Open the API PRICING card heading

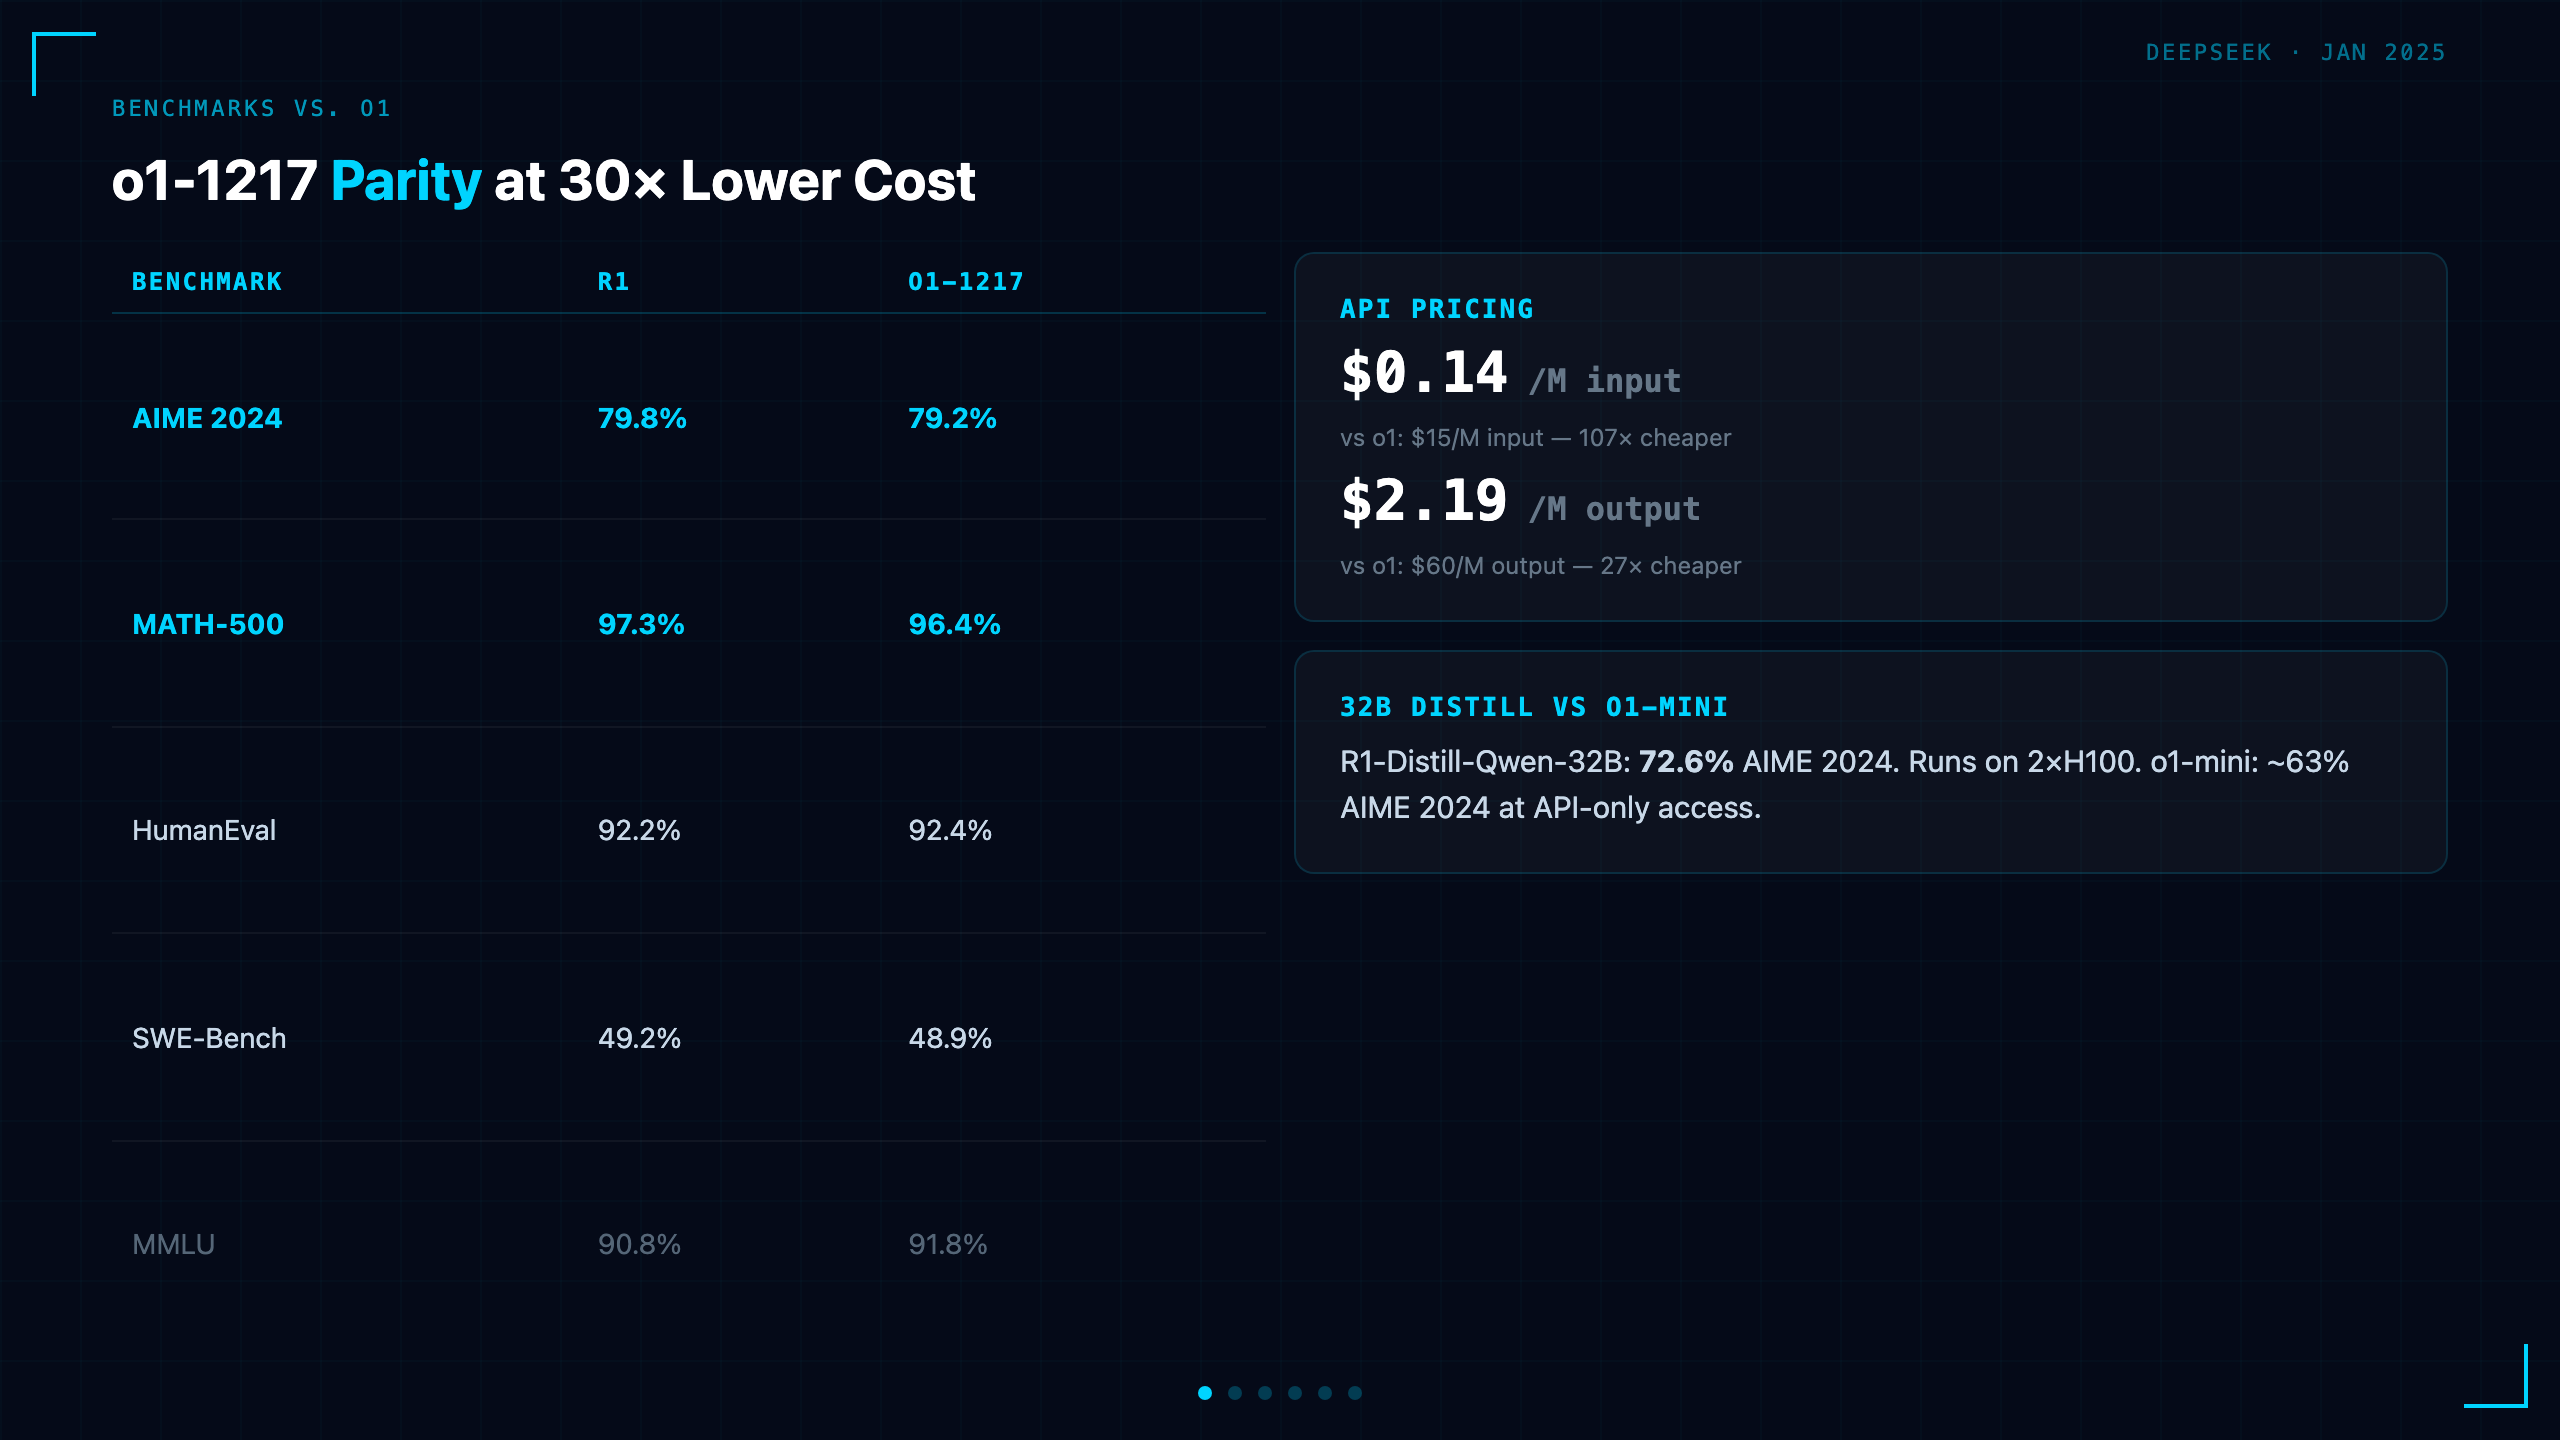(1437, 309)
